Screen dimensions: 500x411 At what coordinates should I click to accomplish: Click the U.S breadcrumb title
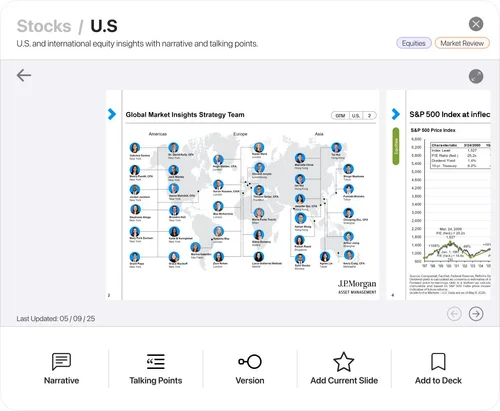104,26
